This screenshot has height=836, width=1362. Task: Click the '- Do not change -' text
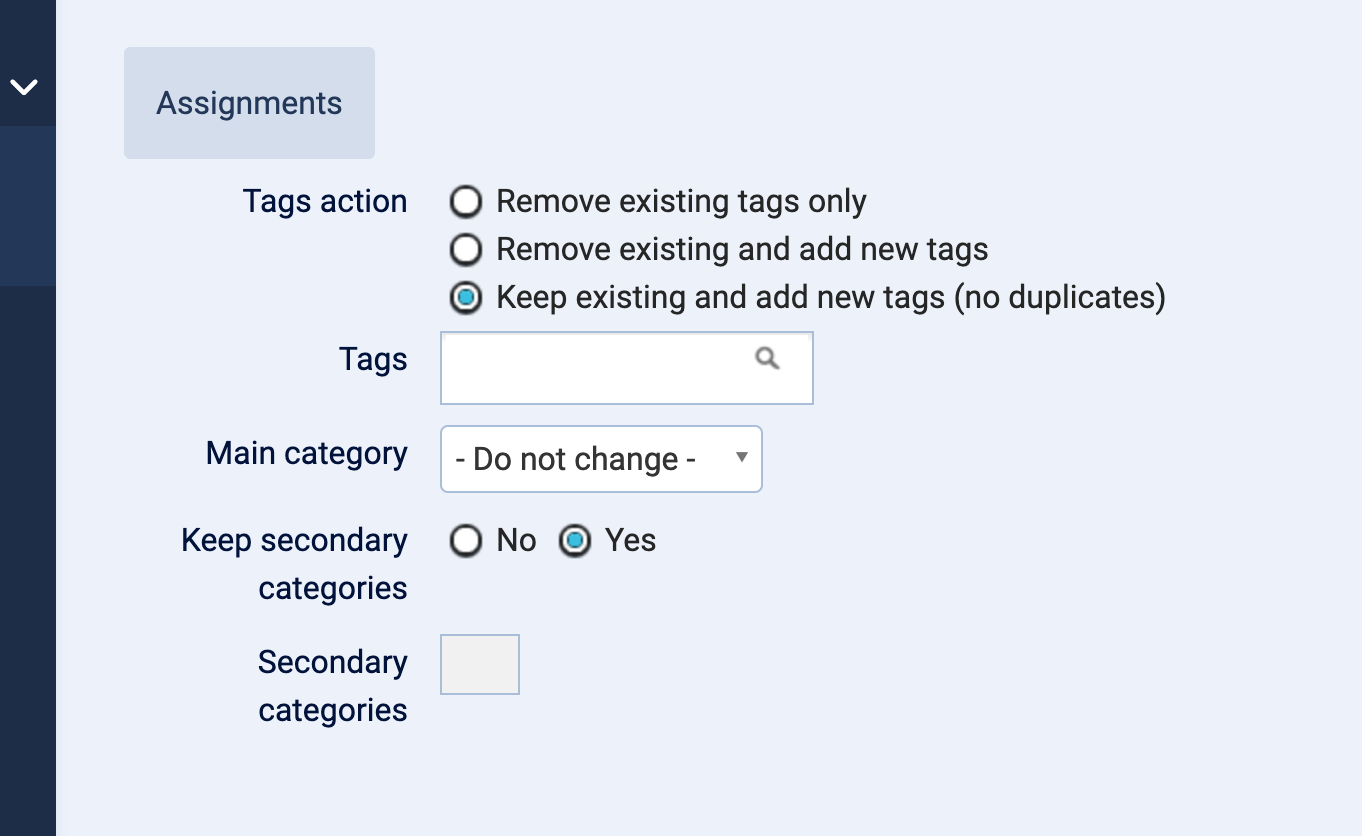(x=575, y=459)
